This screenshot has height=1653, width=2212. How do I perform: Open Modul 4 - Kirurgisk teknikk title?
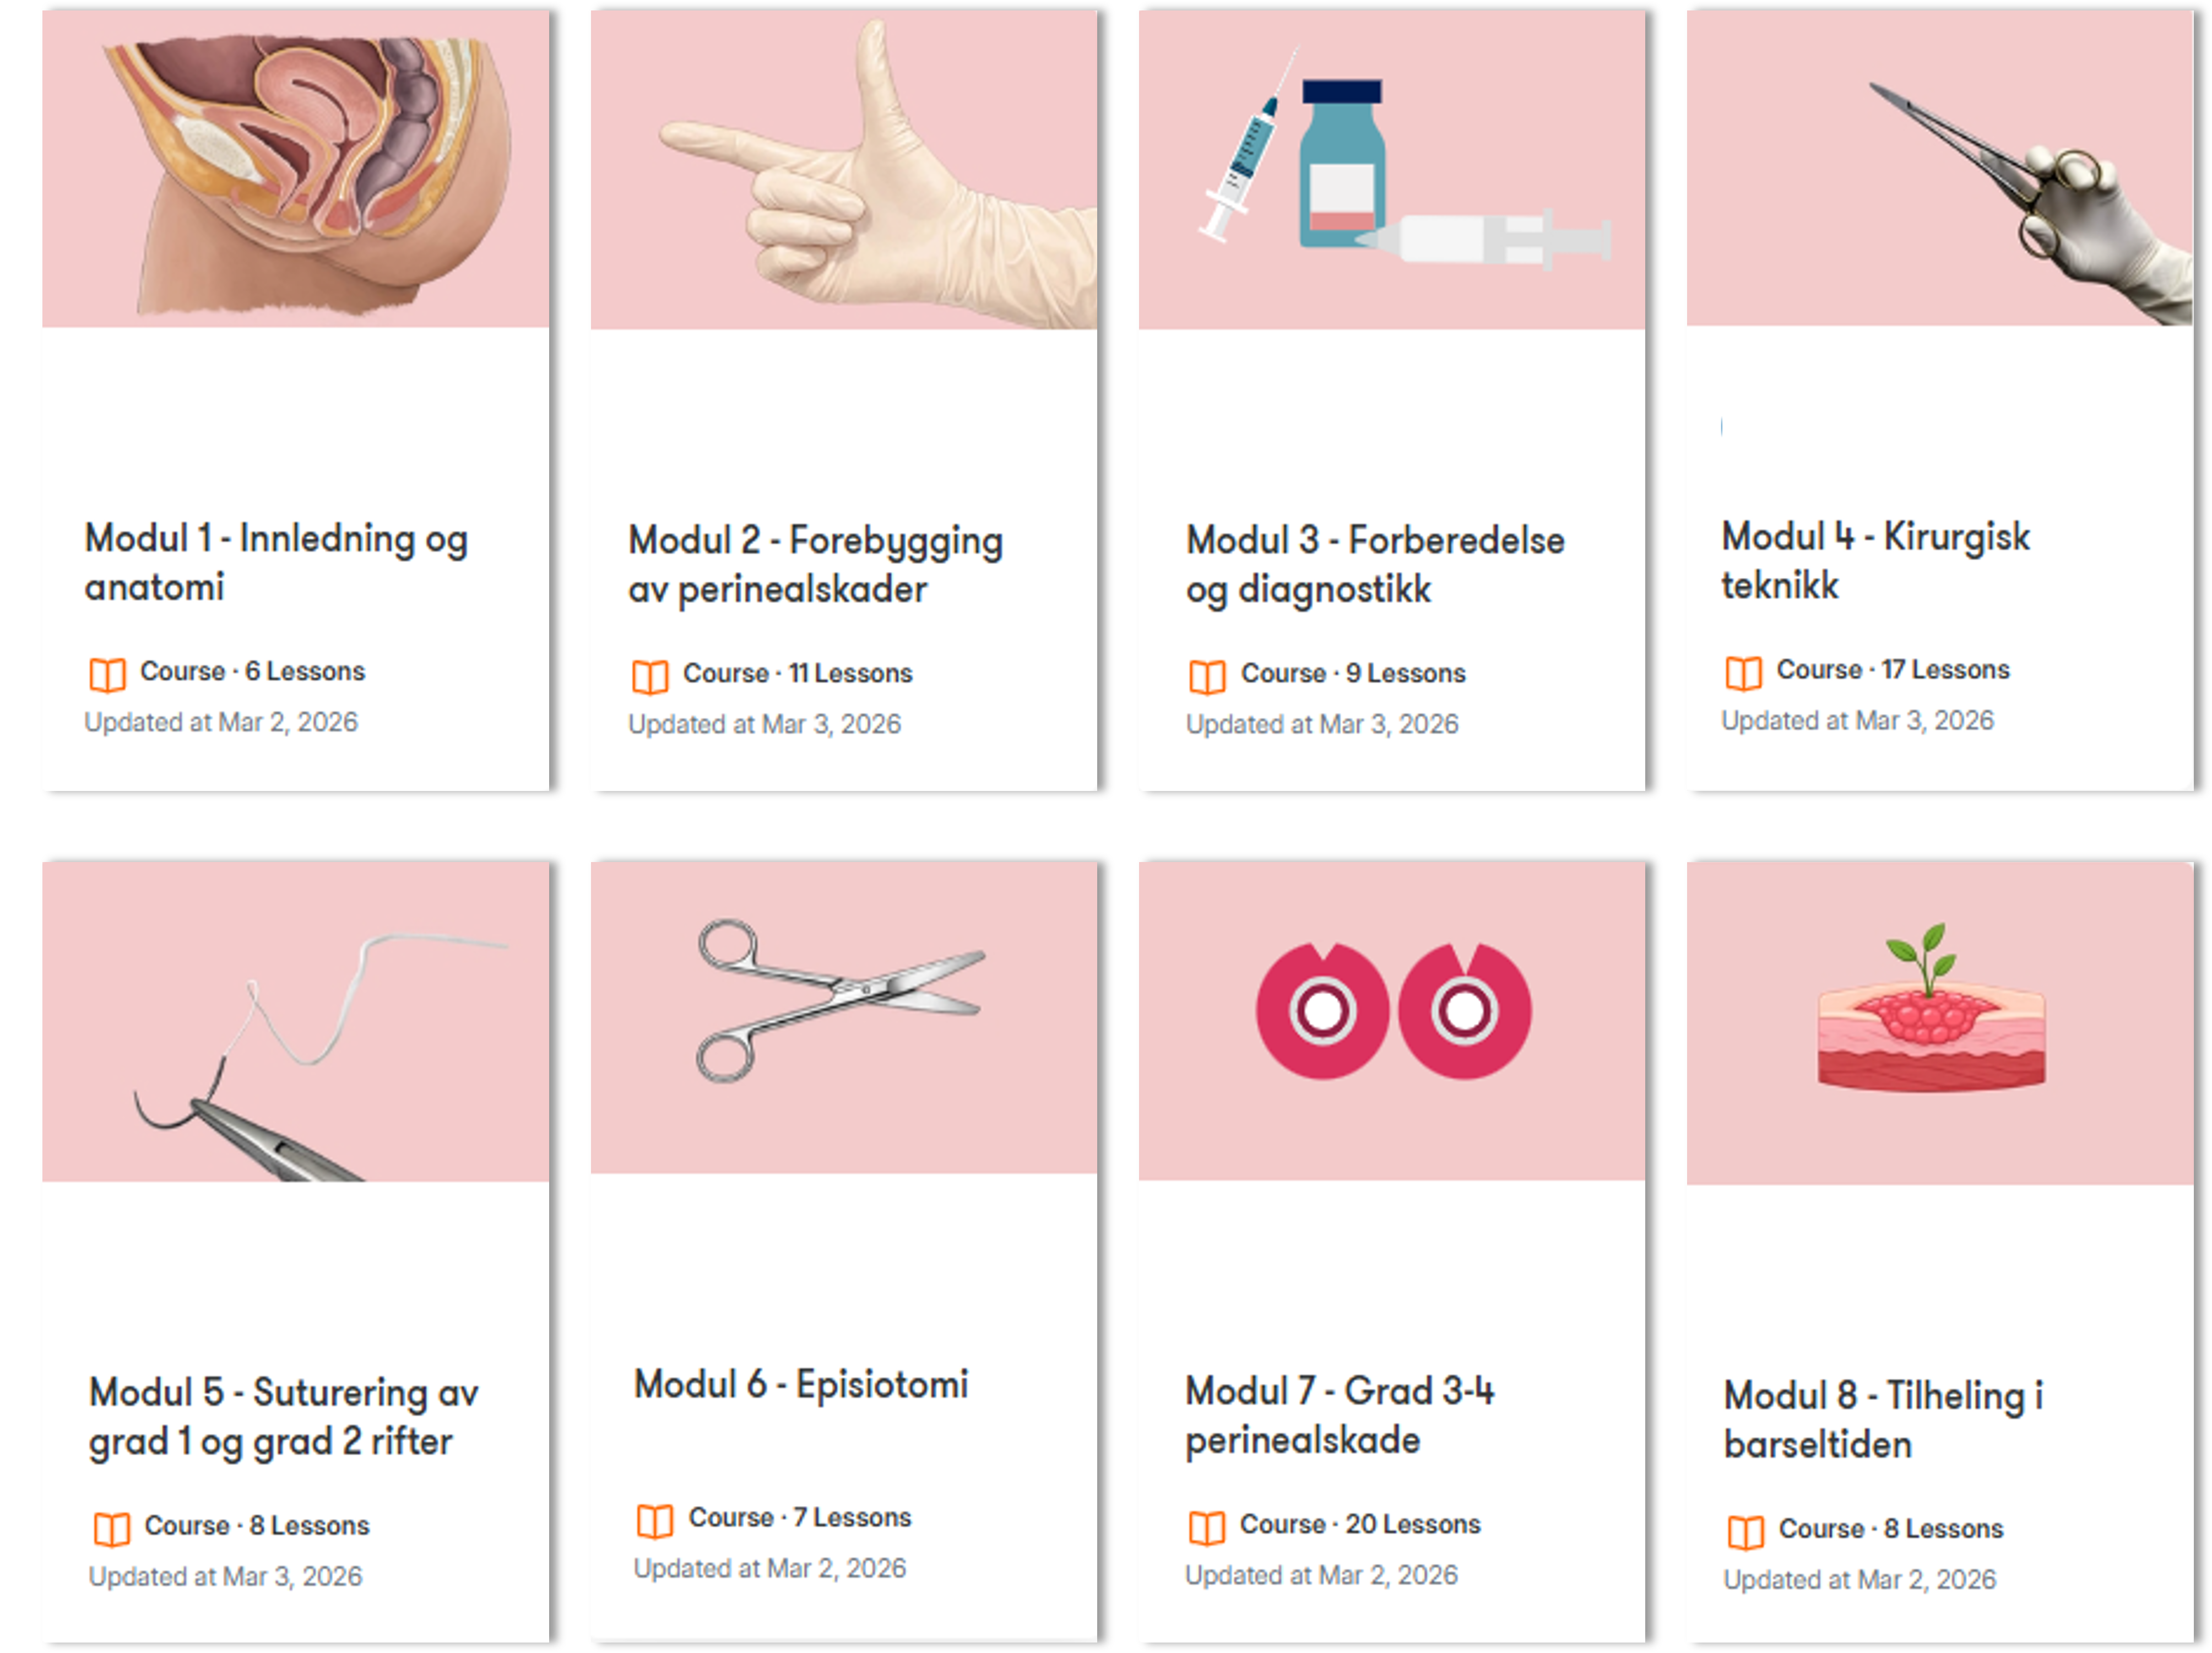coord(1875,560)
